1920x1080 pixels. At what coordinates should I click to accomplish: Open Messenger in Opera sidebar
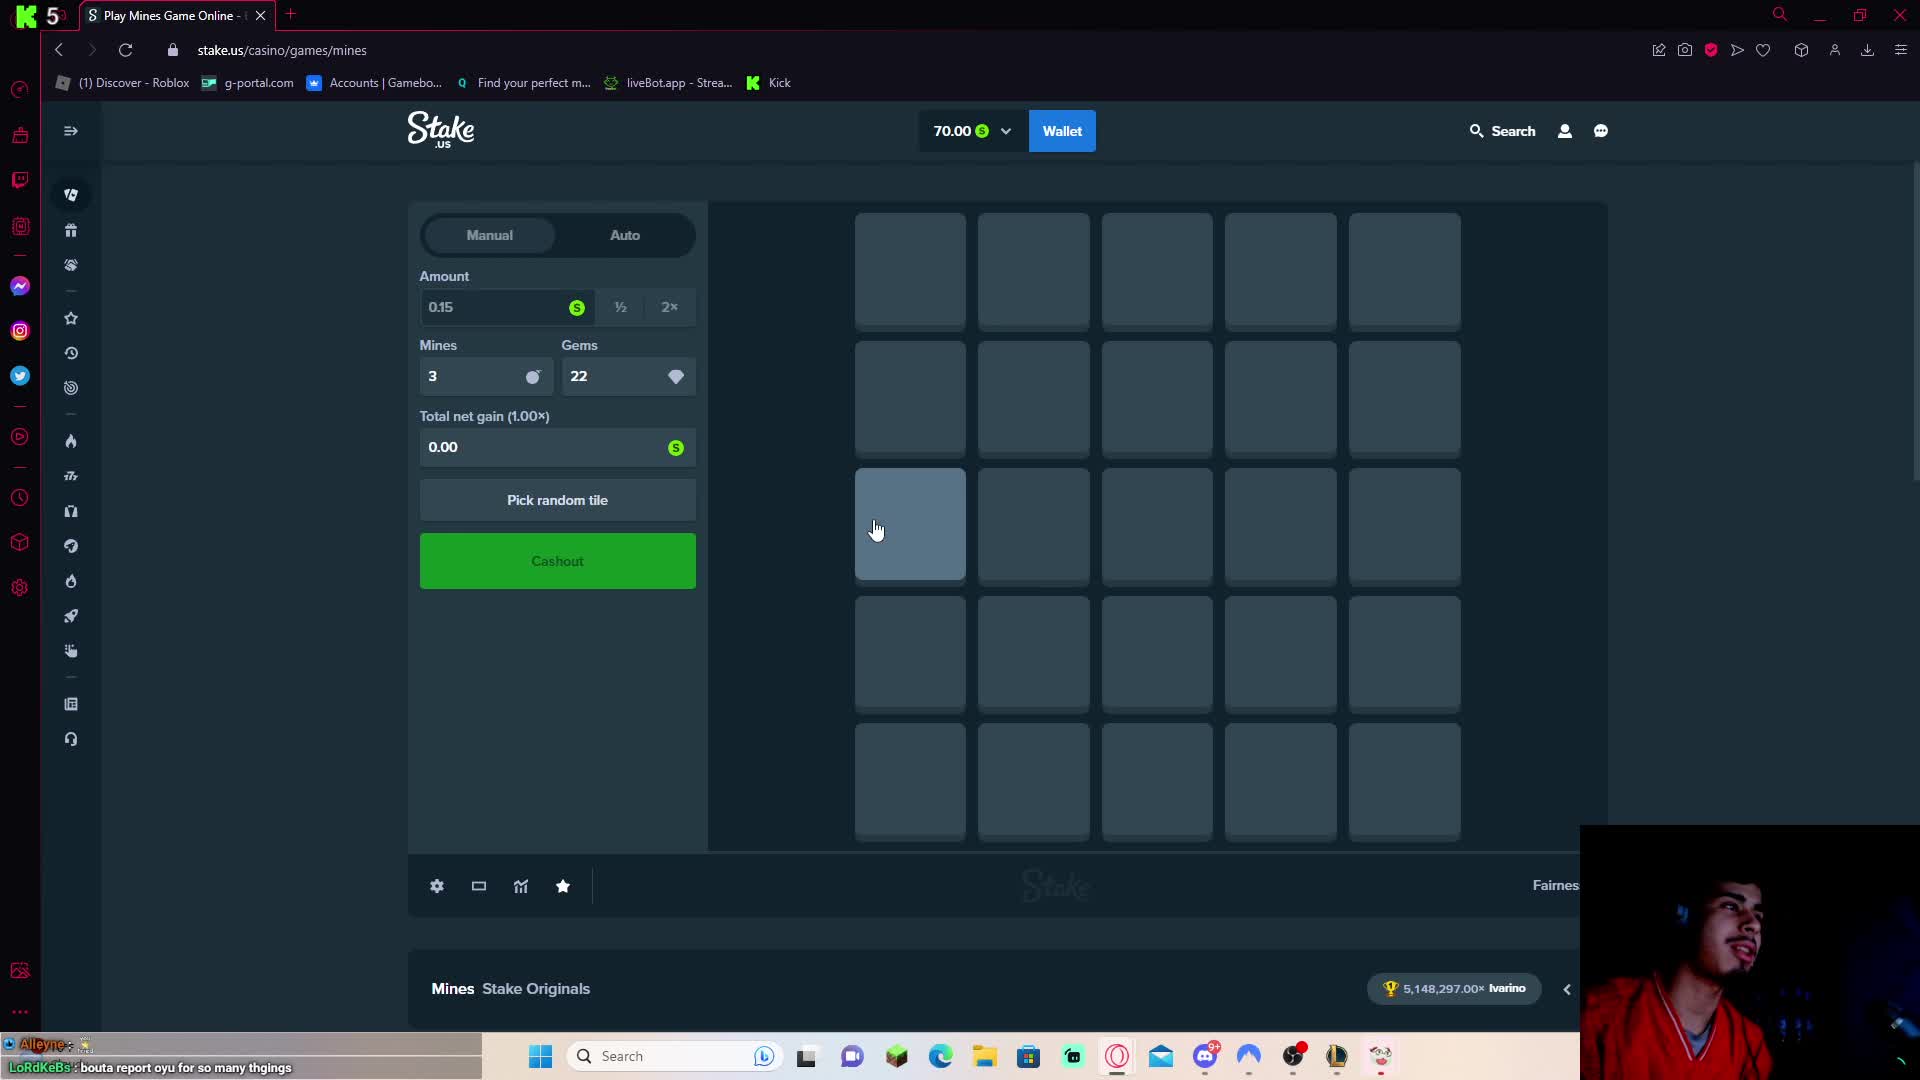coord(20,287)
